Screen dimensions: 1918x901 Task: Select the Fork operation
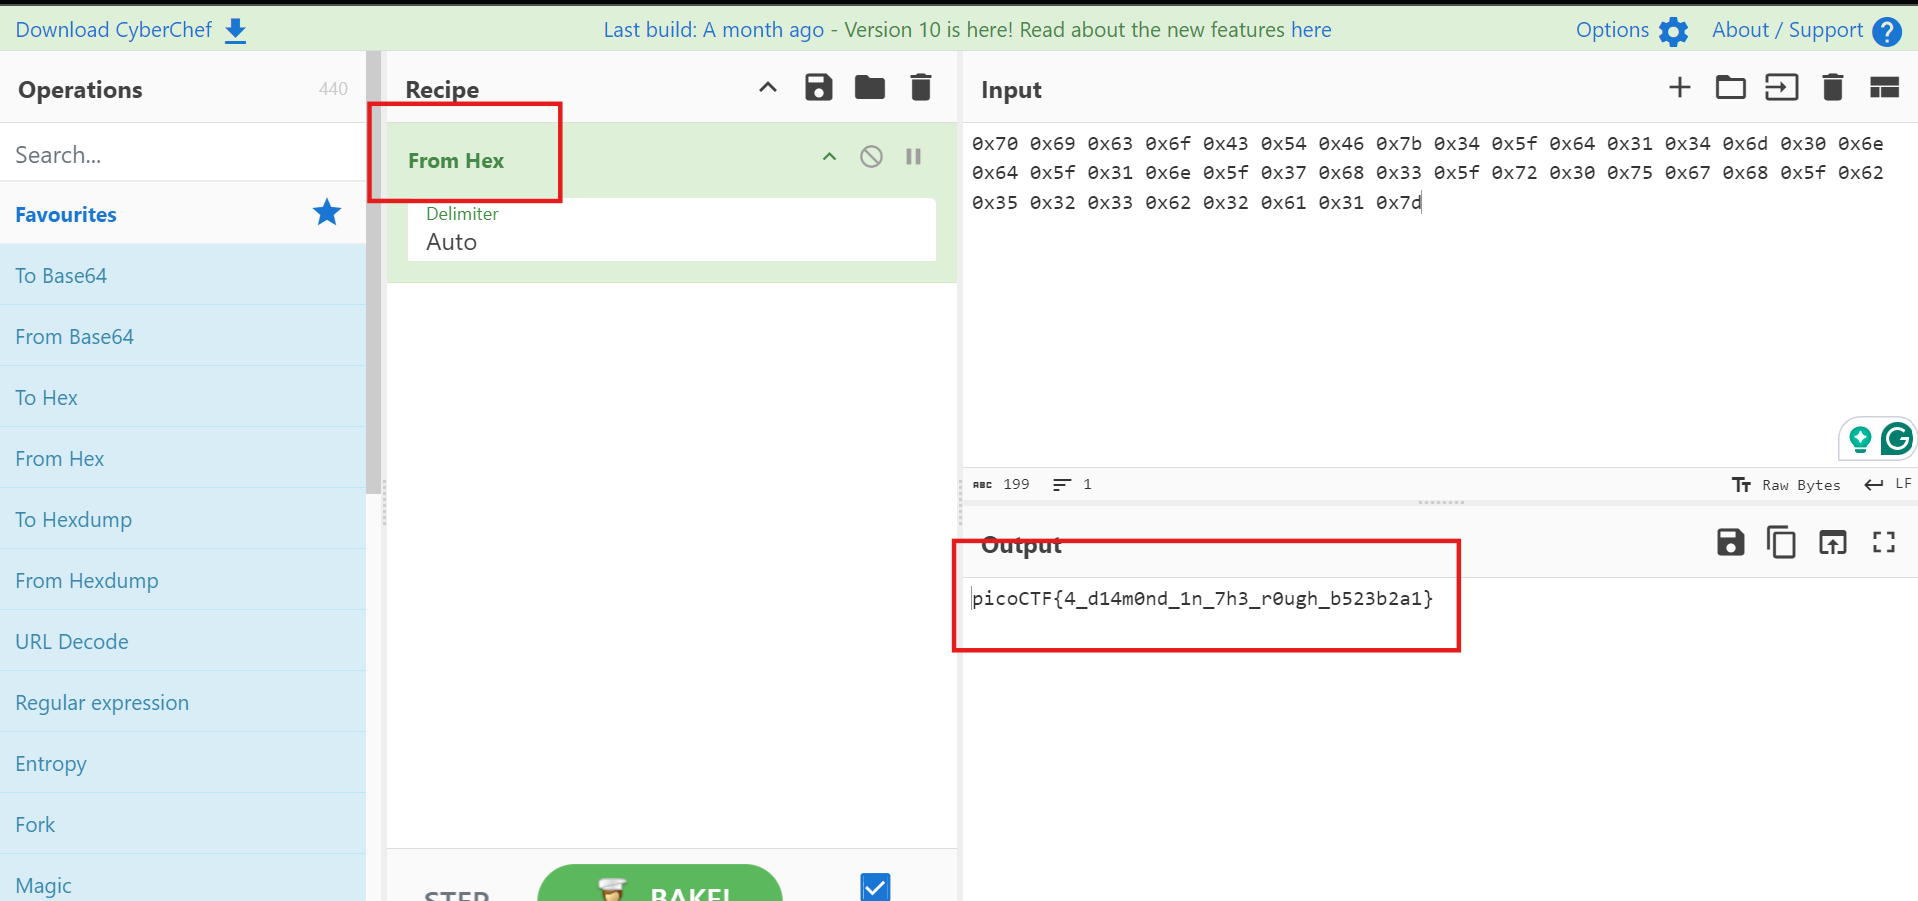pyautogui.click(x=183, y=824)
